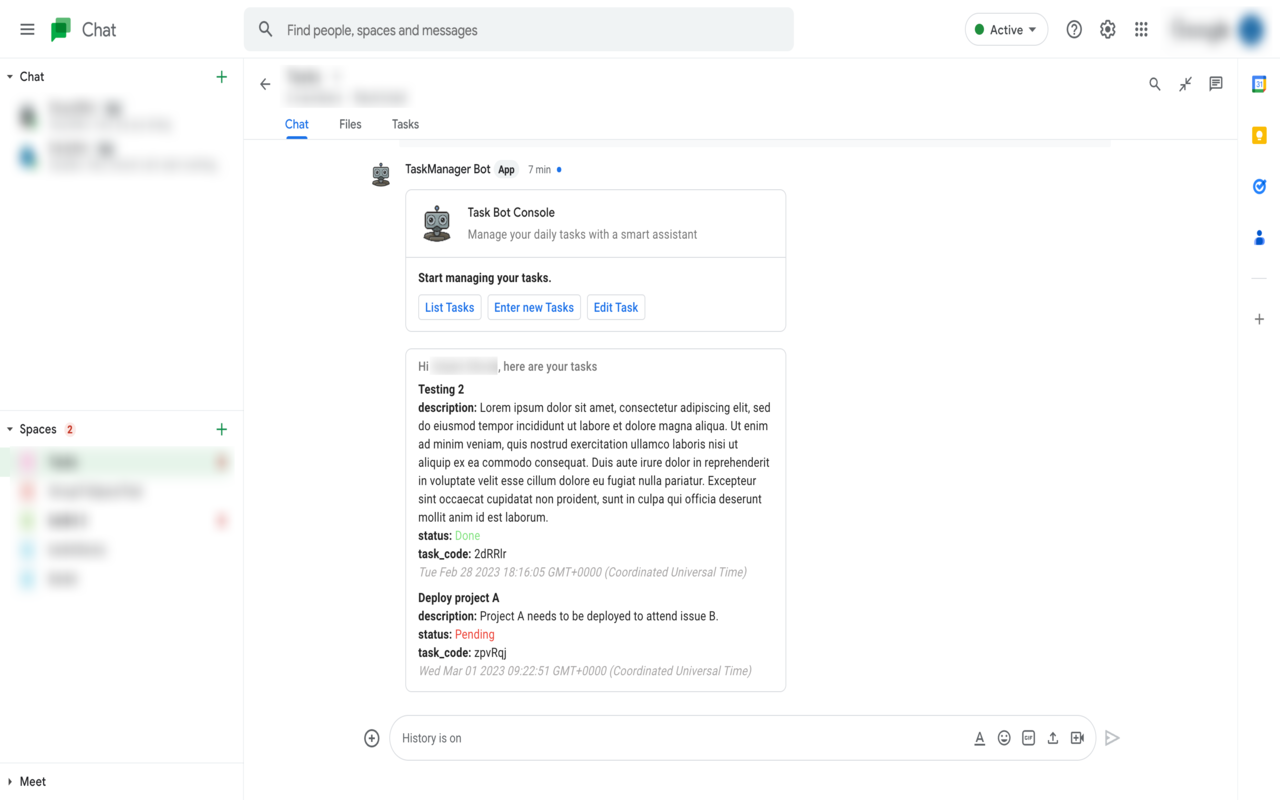This screenshot has height=800, width=1280.
Task: Switch to the Files tab
Action: [350, 124]
